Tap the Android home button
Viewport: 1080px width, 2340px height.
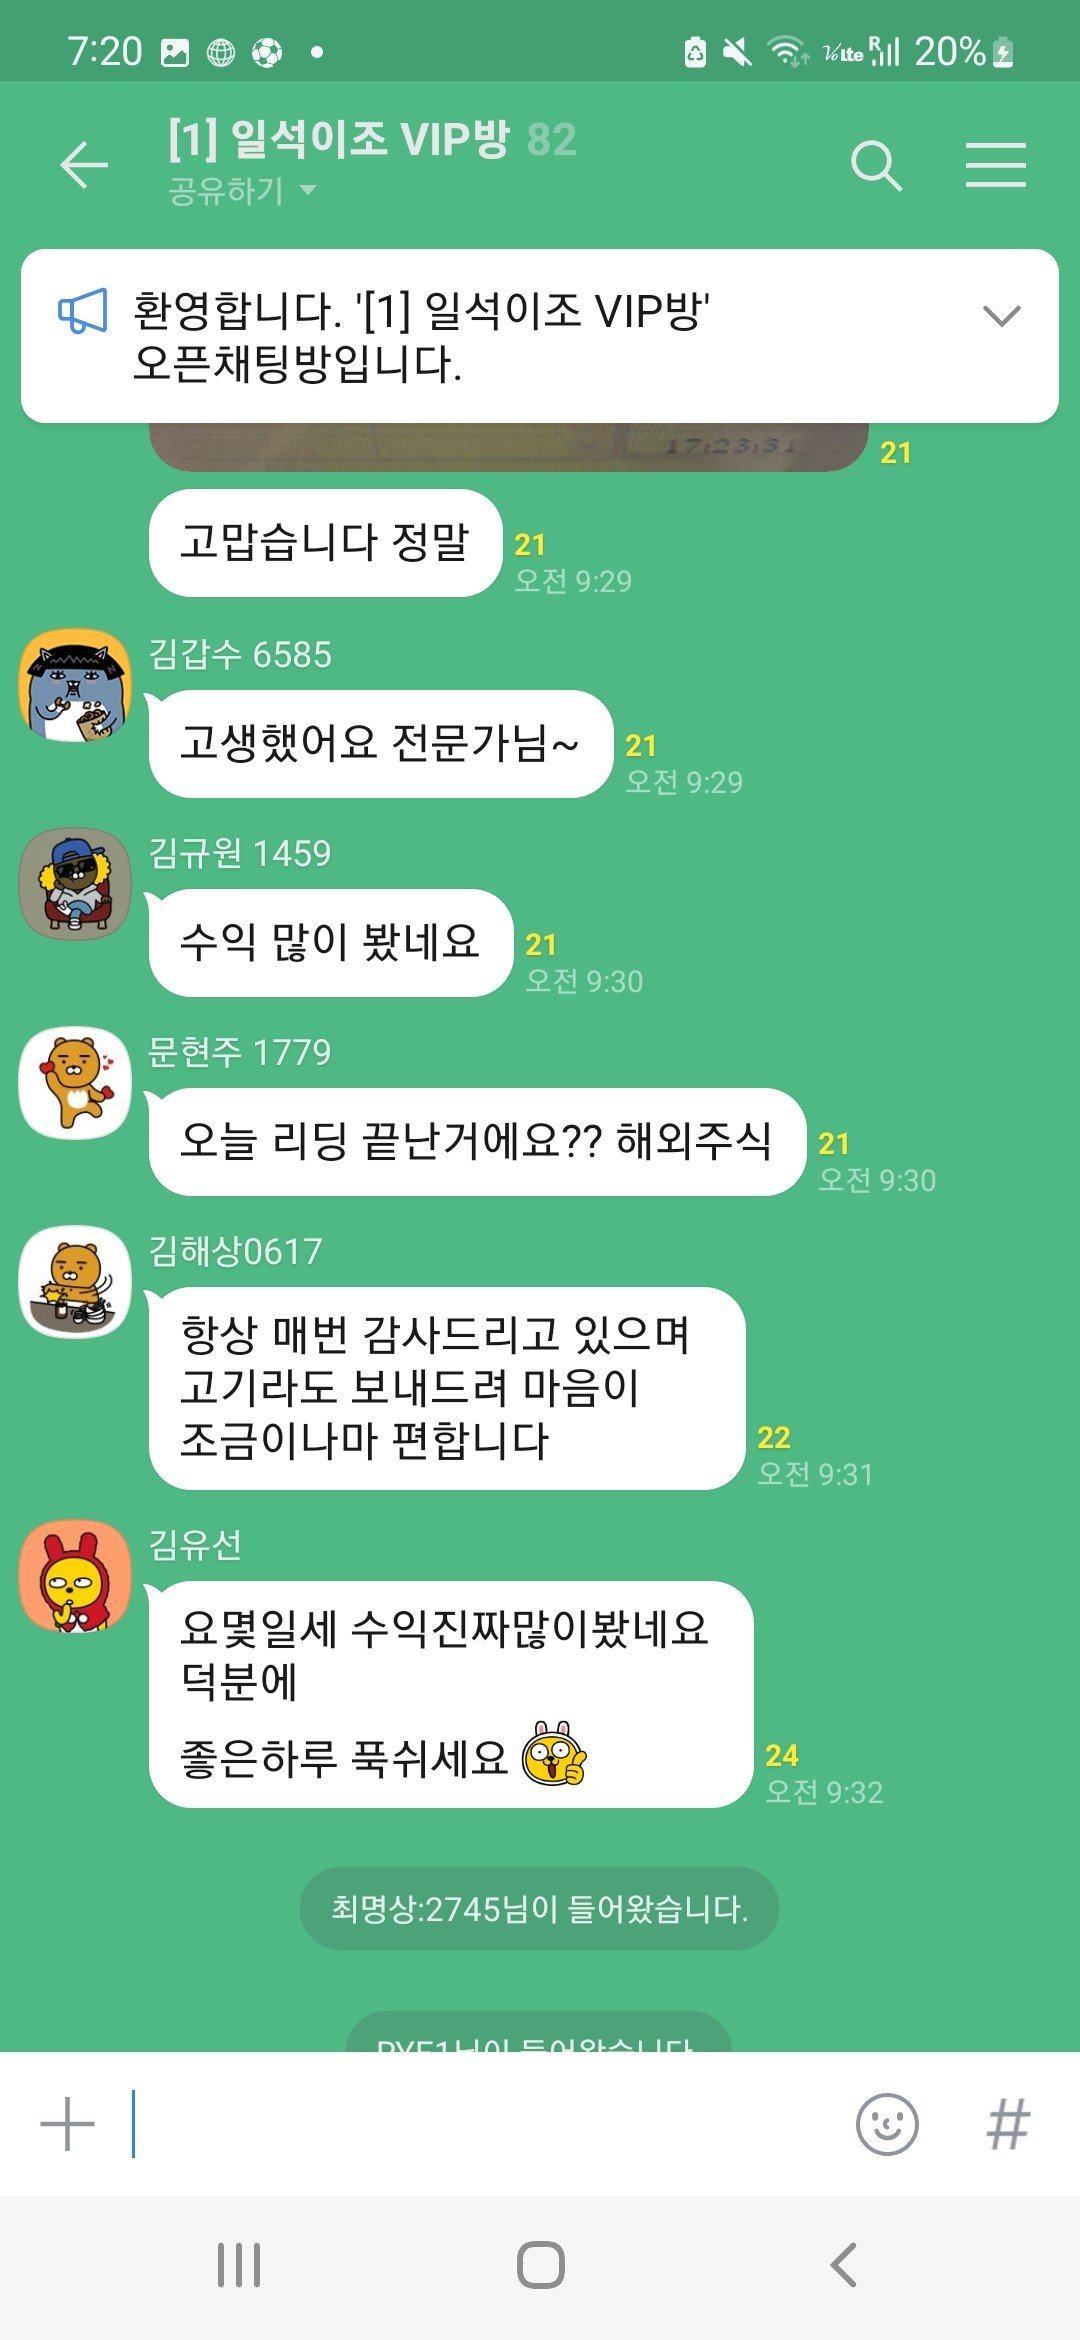click(540, 2265)
